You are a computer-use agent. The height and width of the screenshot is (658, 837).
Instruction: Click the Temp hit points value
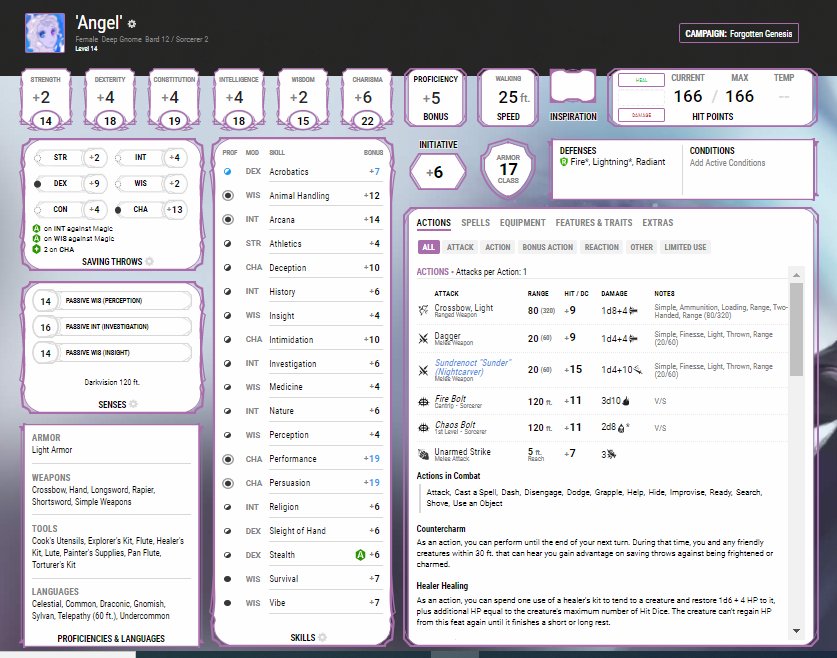(x=784, y=97)
